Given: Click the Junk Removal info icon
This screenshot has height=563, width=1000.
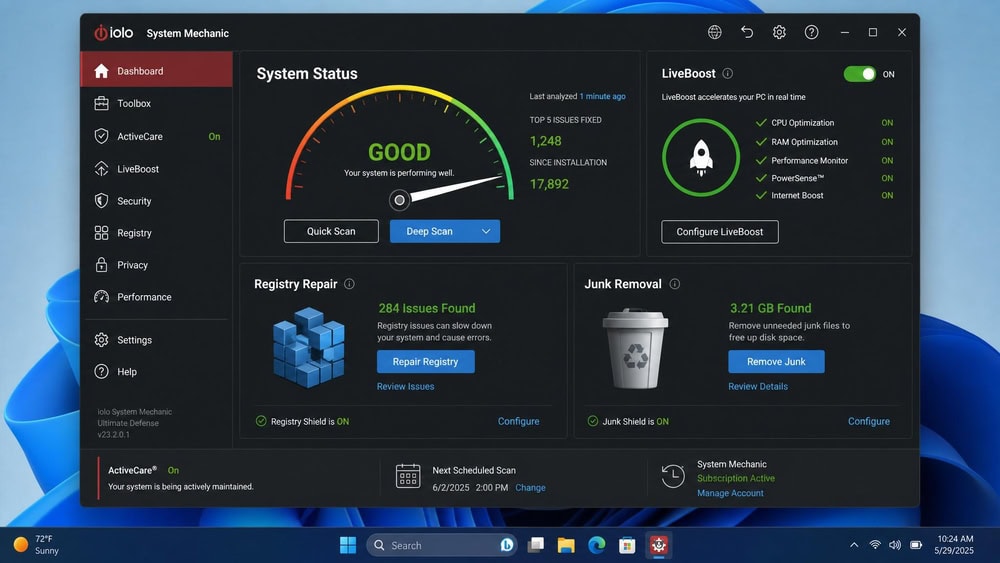Looking at the screenshot, I should point(675,284).
